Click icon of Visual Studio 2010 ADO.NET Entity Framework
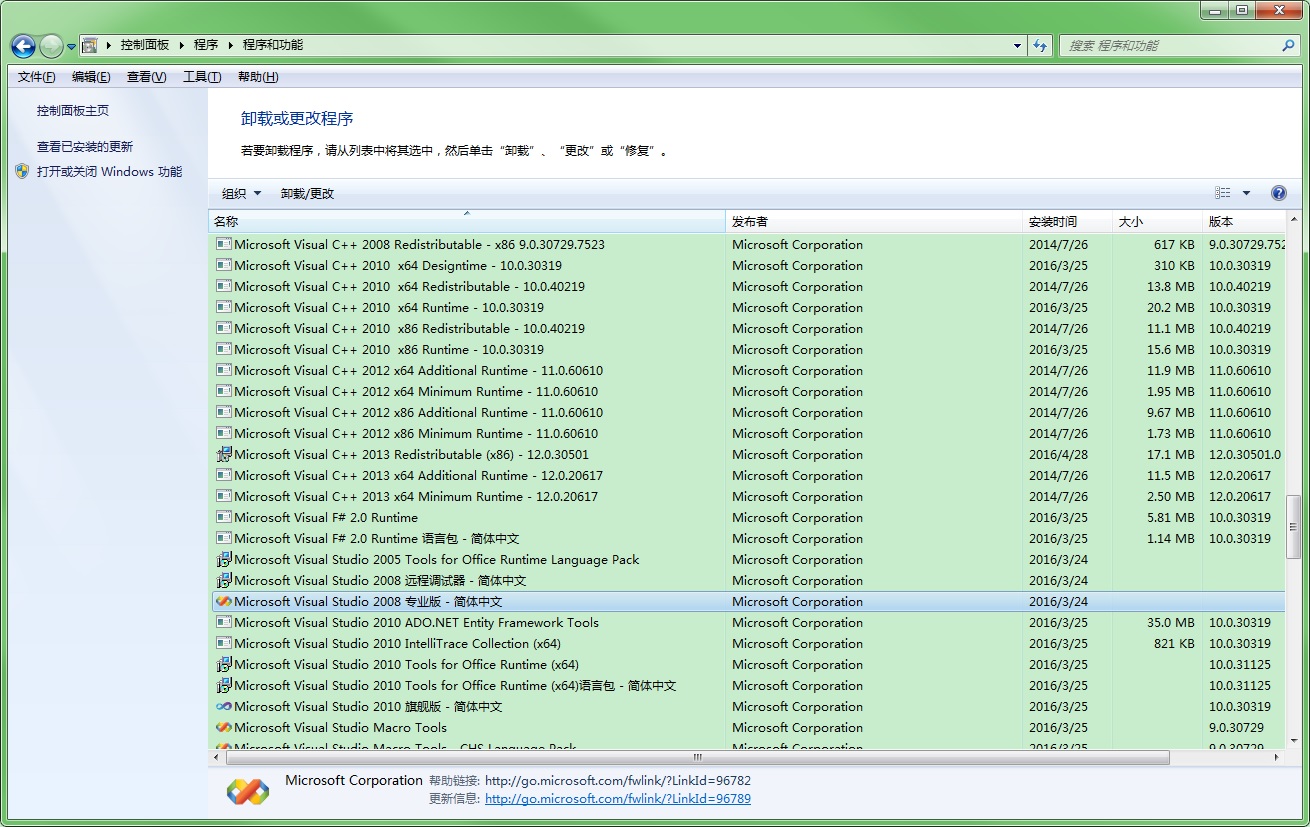 click(x=224, y=622)
